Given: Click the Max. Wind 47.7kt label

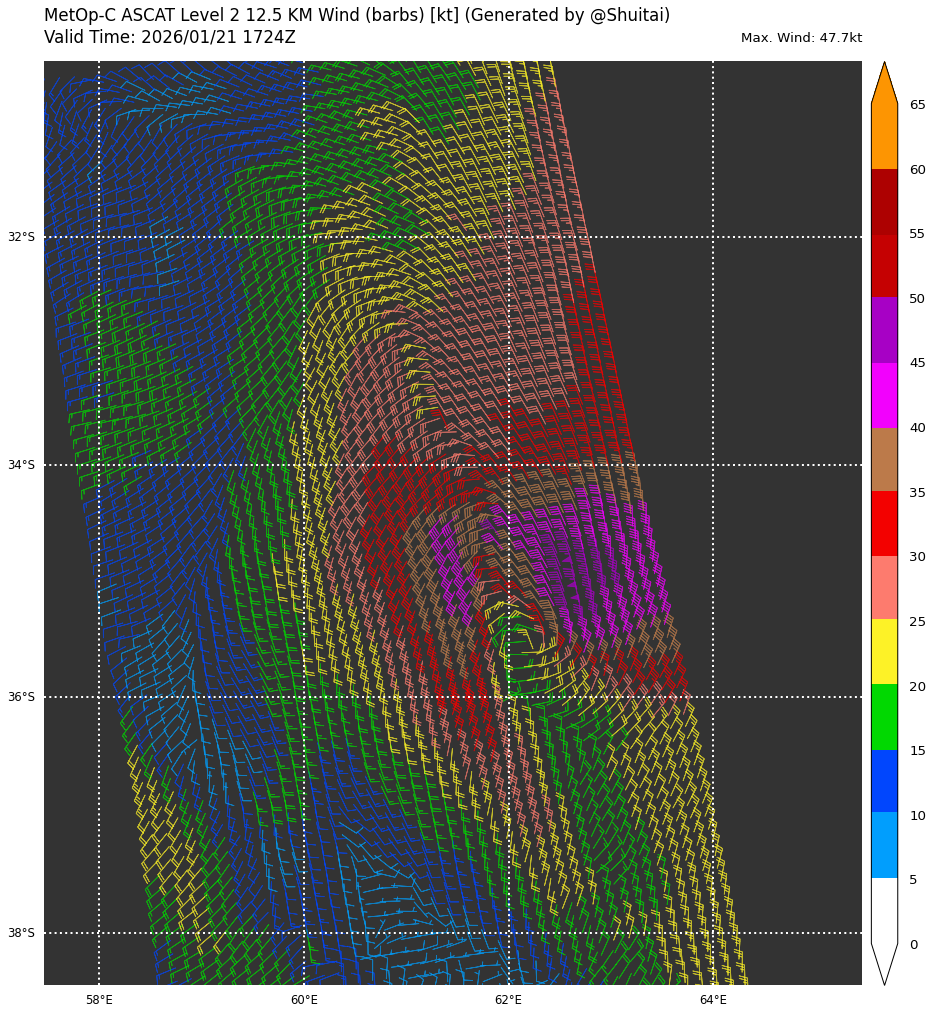Looking at the screenshot, I should tap(801, 38).
